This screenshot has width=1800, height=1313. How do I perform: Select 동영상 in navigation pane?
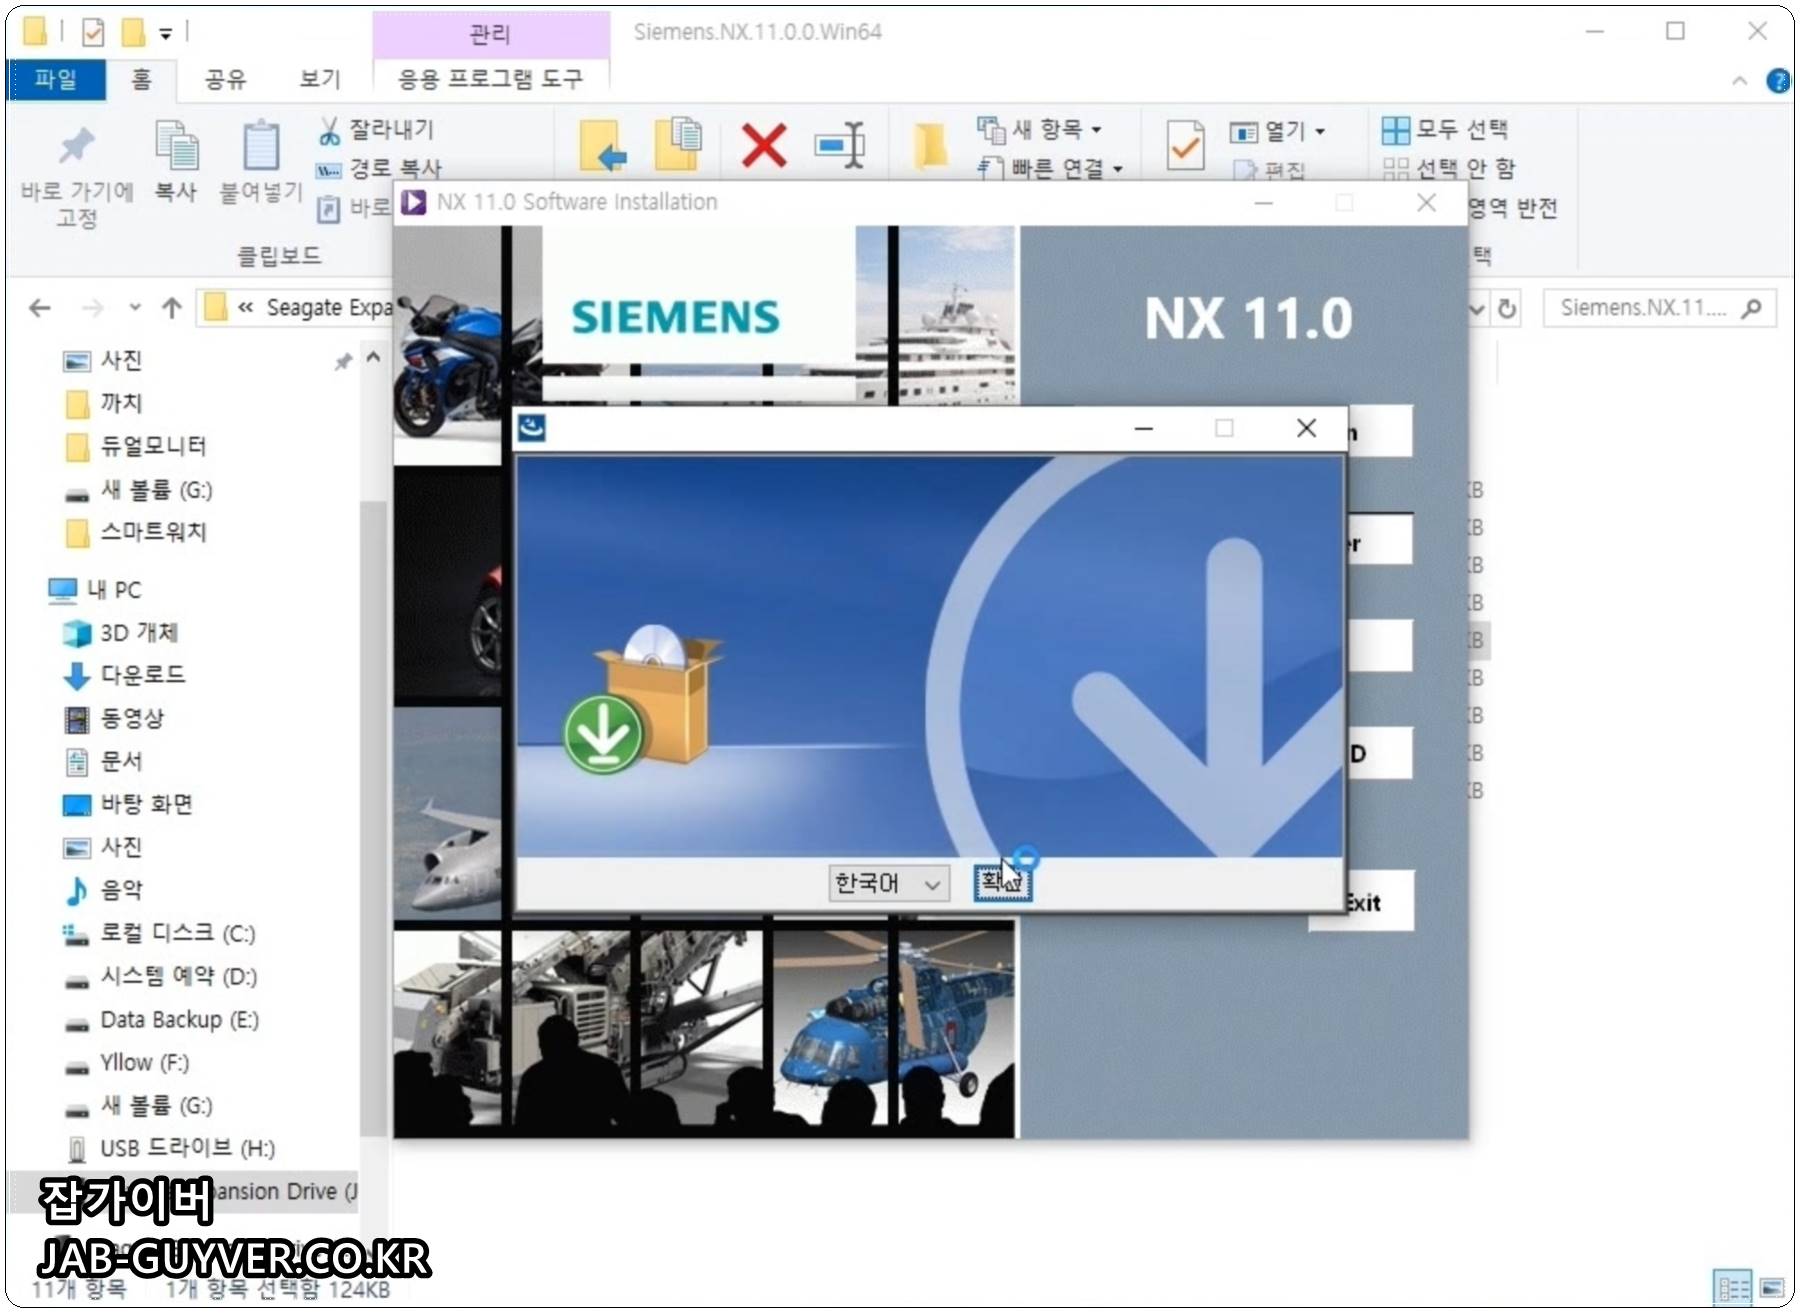(114, 718)
